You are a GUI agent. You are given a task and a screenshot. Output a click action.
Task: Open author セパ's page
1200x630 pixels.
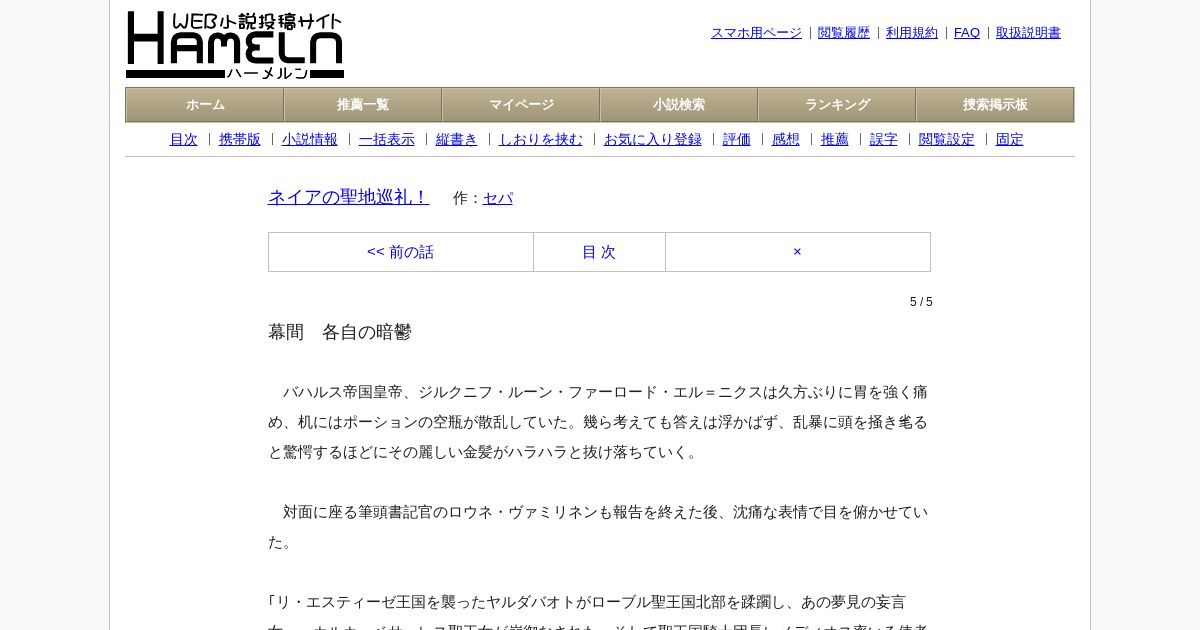[498, 198]
